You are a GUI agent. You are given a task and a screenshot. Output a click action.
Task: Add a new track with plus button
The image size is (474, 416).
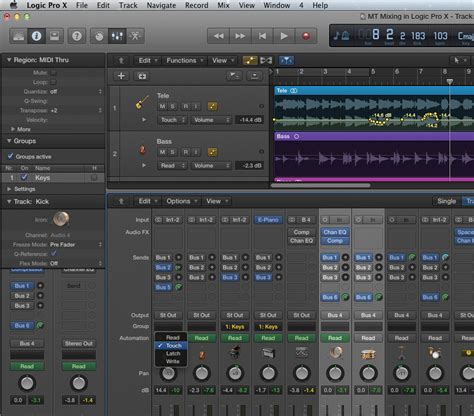click(121, 76)
